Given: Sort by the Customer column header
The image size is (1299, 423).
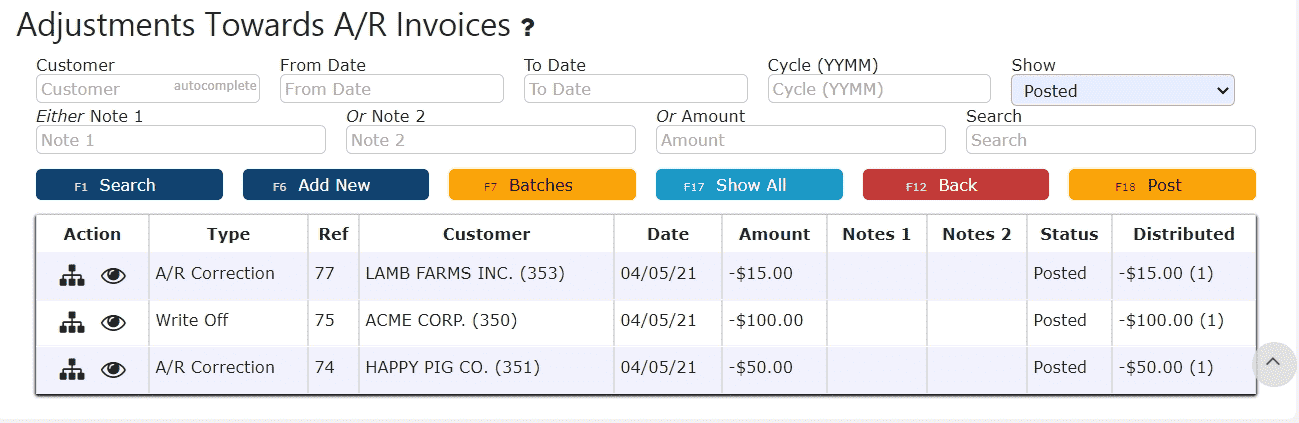Looking at the screenshot, I should pos(486,234).
